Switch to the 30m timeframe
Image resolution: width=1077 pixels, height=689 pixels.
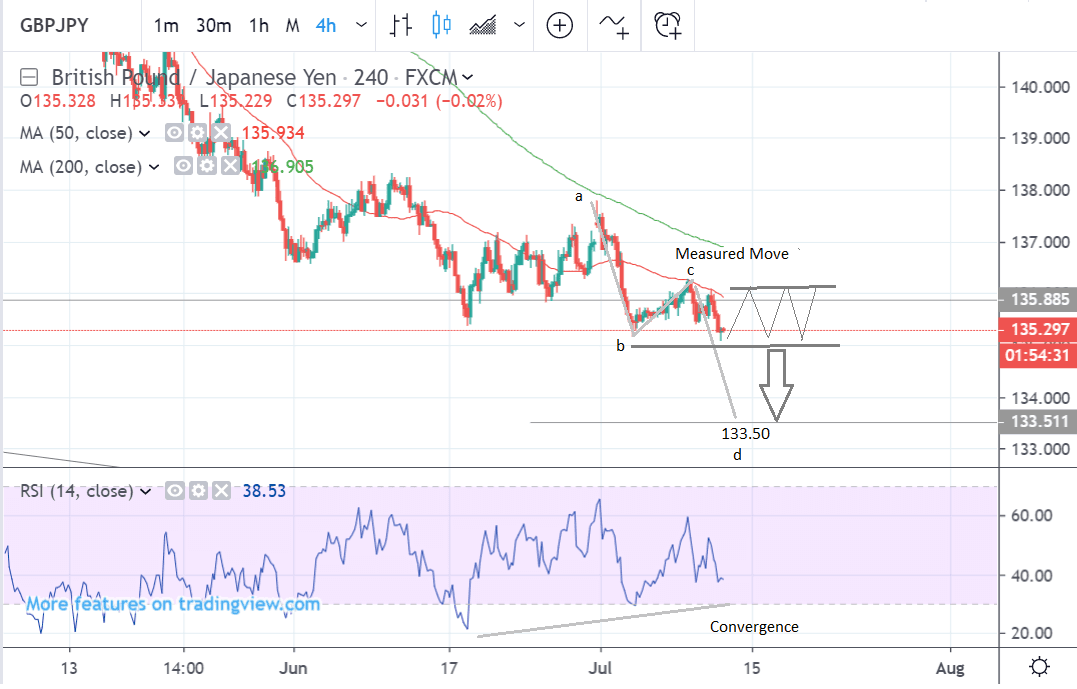point(213,25)
